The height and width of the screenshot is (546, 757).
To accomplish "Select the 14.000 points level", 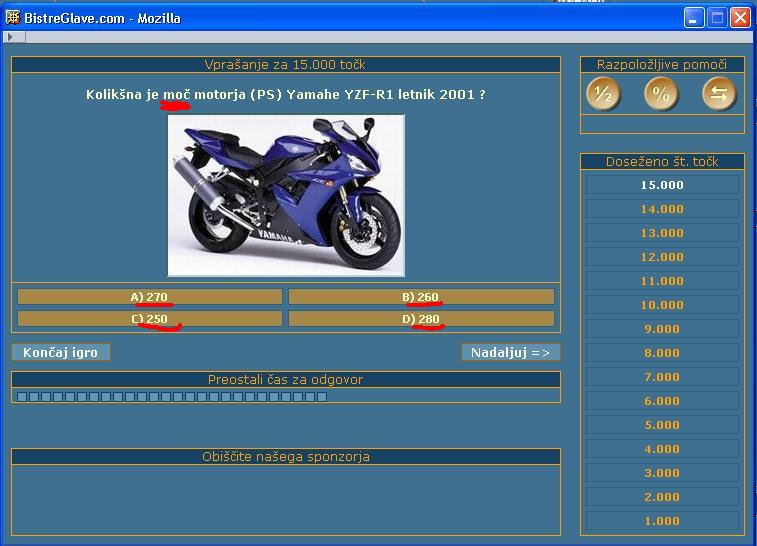I will coord(662,209).
